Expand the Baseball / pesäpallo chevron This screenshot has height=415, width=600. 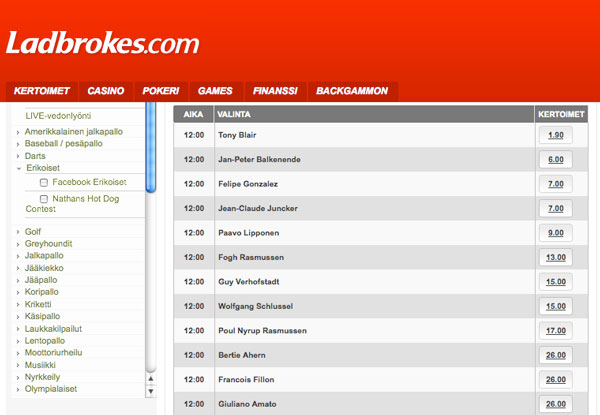pos(18,144)
